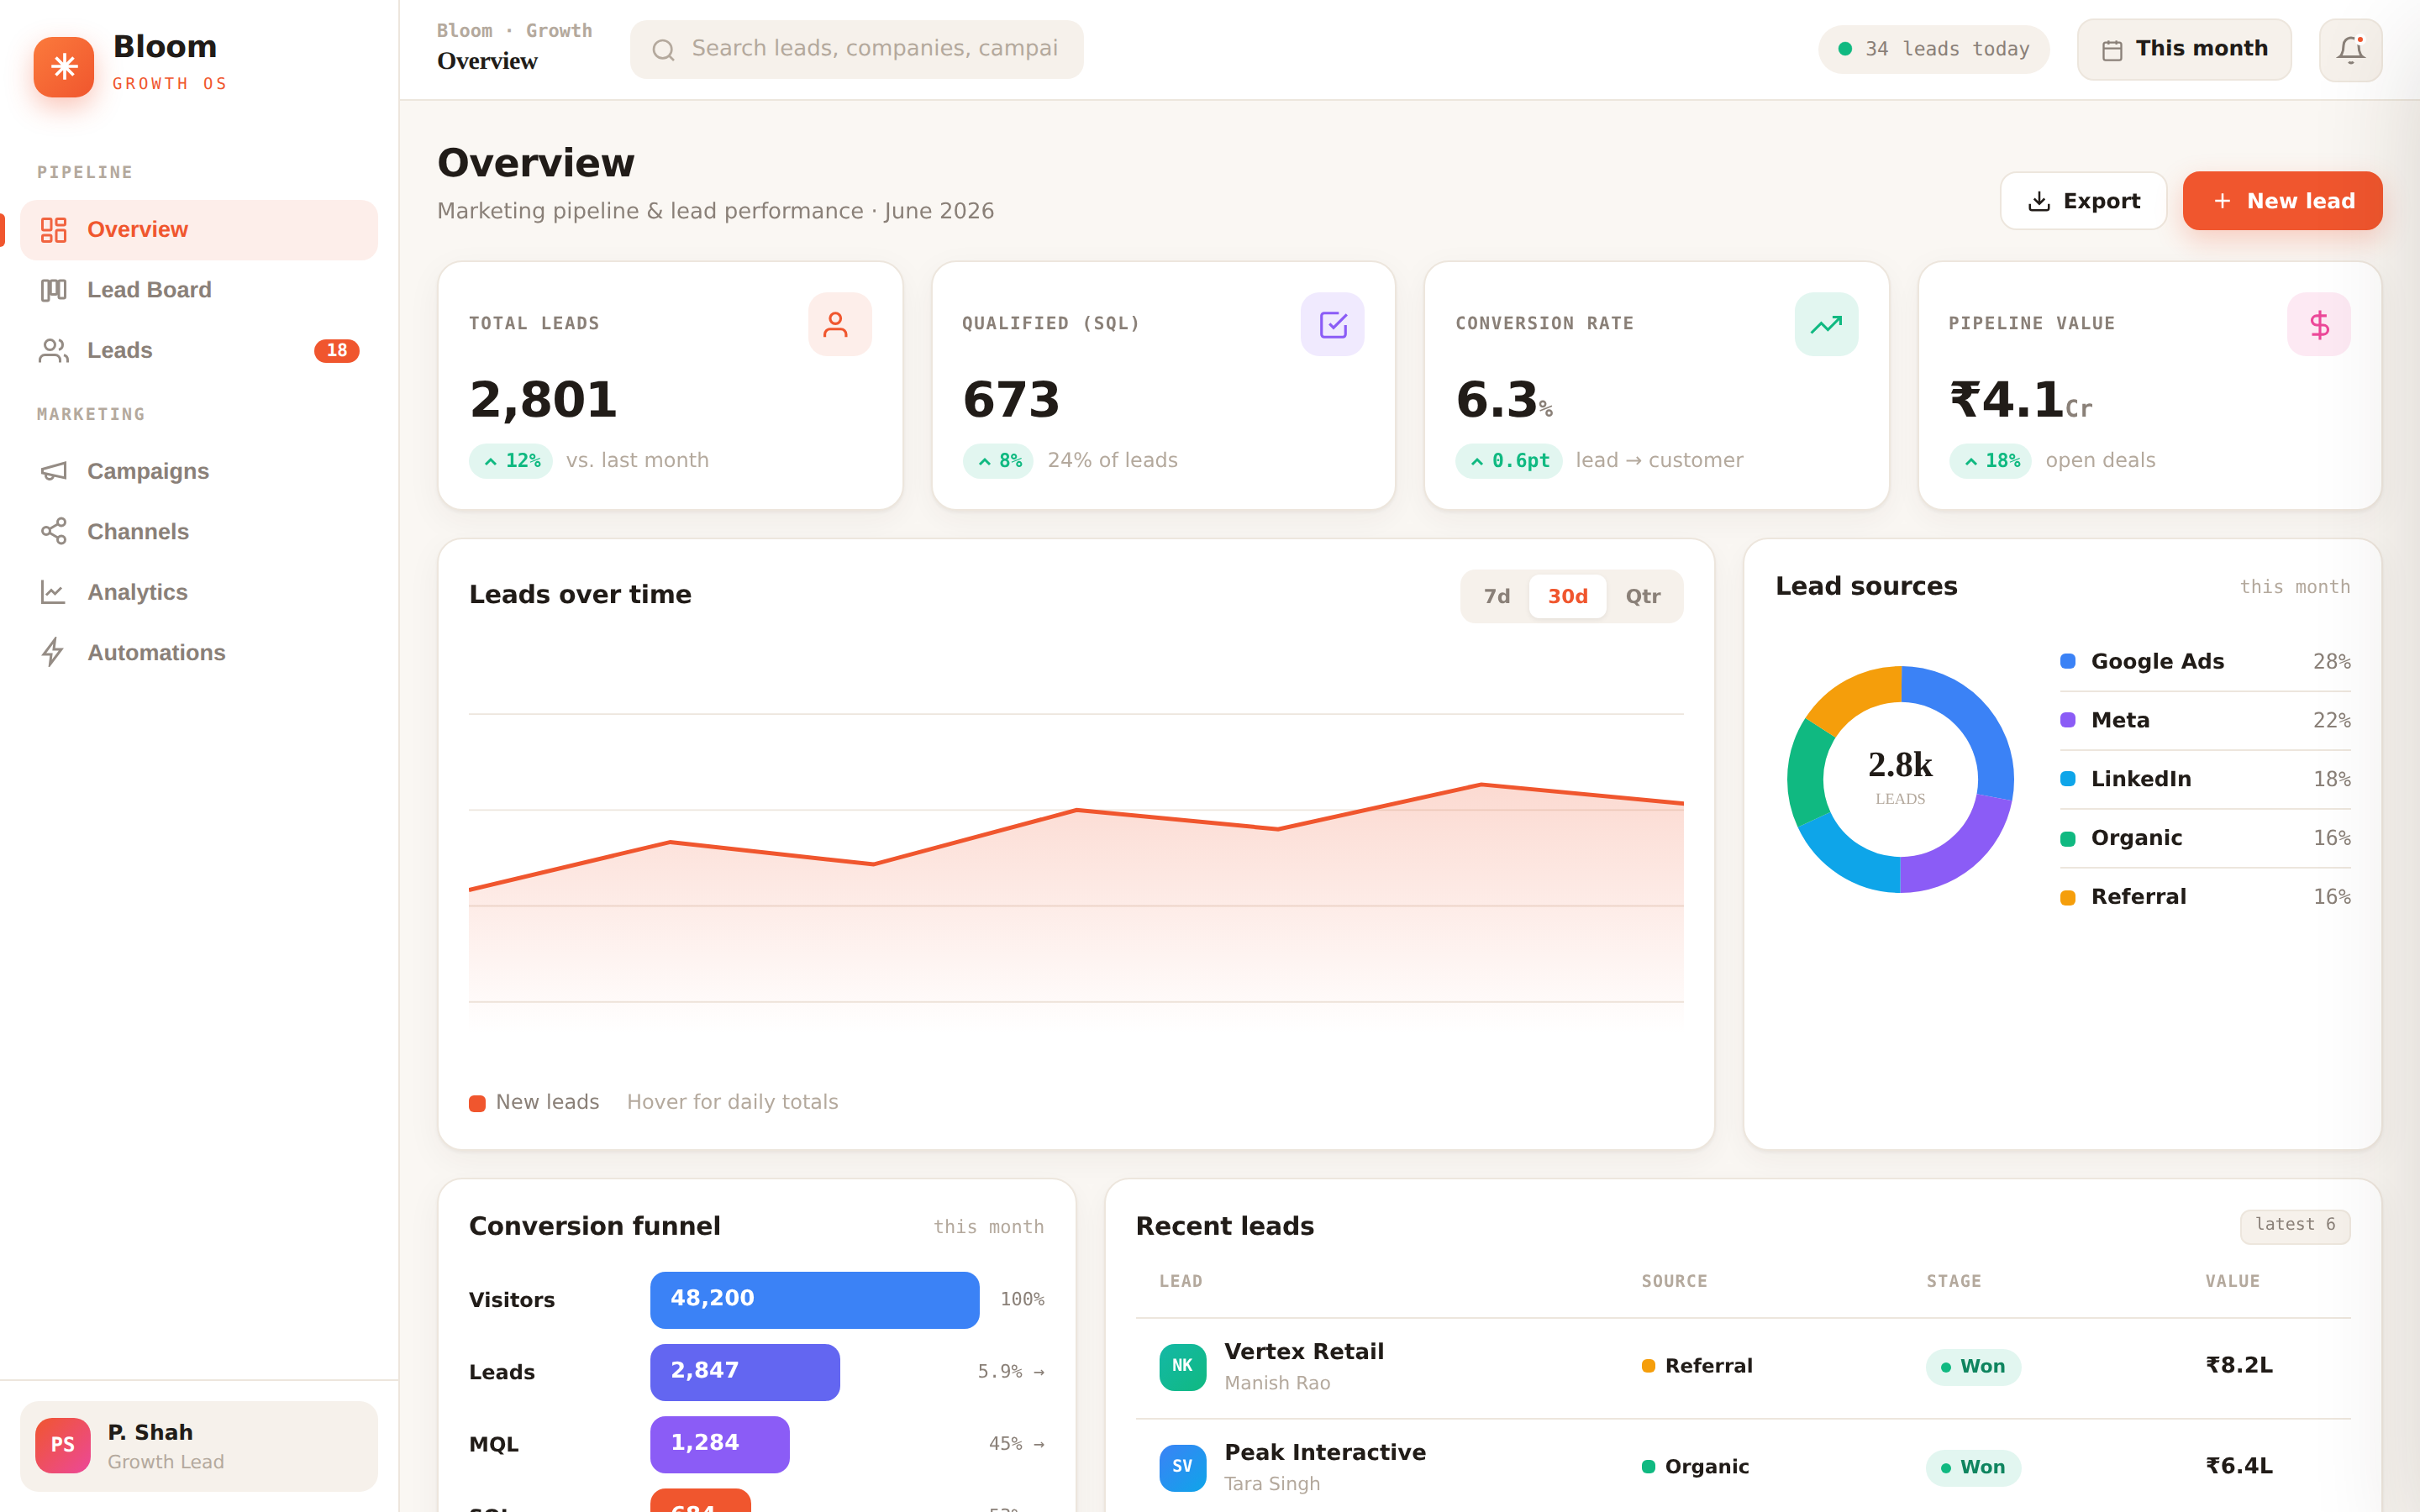Click the VALUE column header
Viewport: 2420px width, 1512px height.
pyautogui.click(x=2232, y=1282)
